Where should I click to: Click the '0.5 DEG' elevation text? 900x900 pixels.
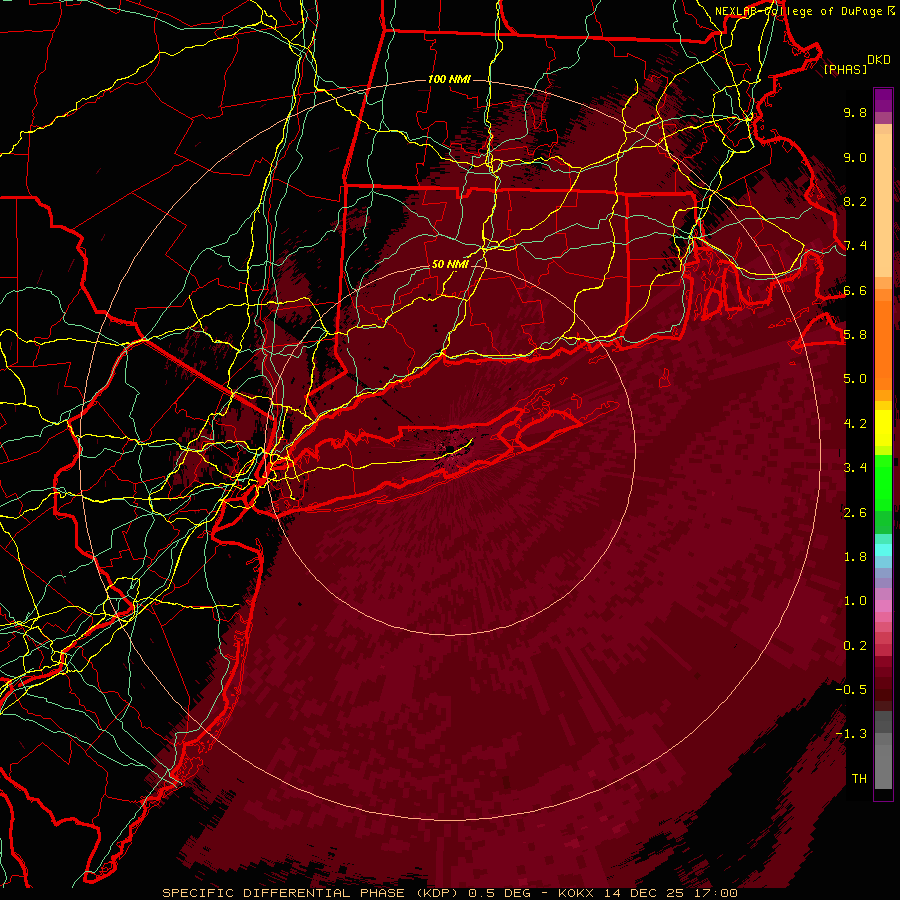tap(500, 893)
